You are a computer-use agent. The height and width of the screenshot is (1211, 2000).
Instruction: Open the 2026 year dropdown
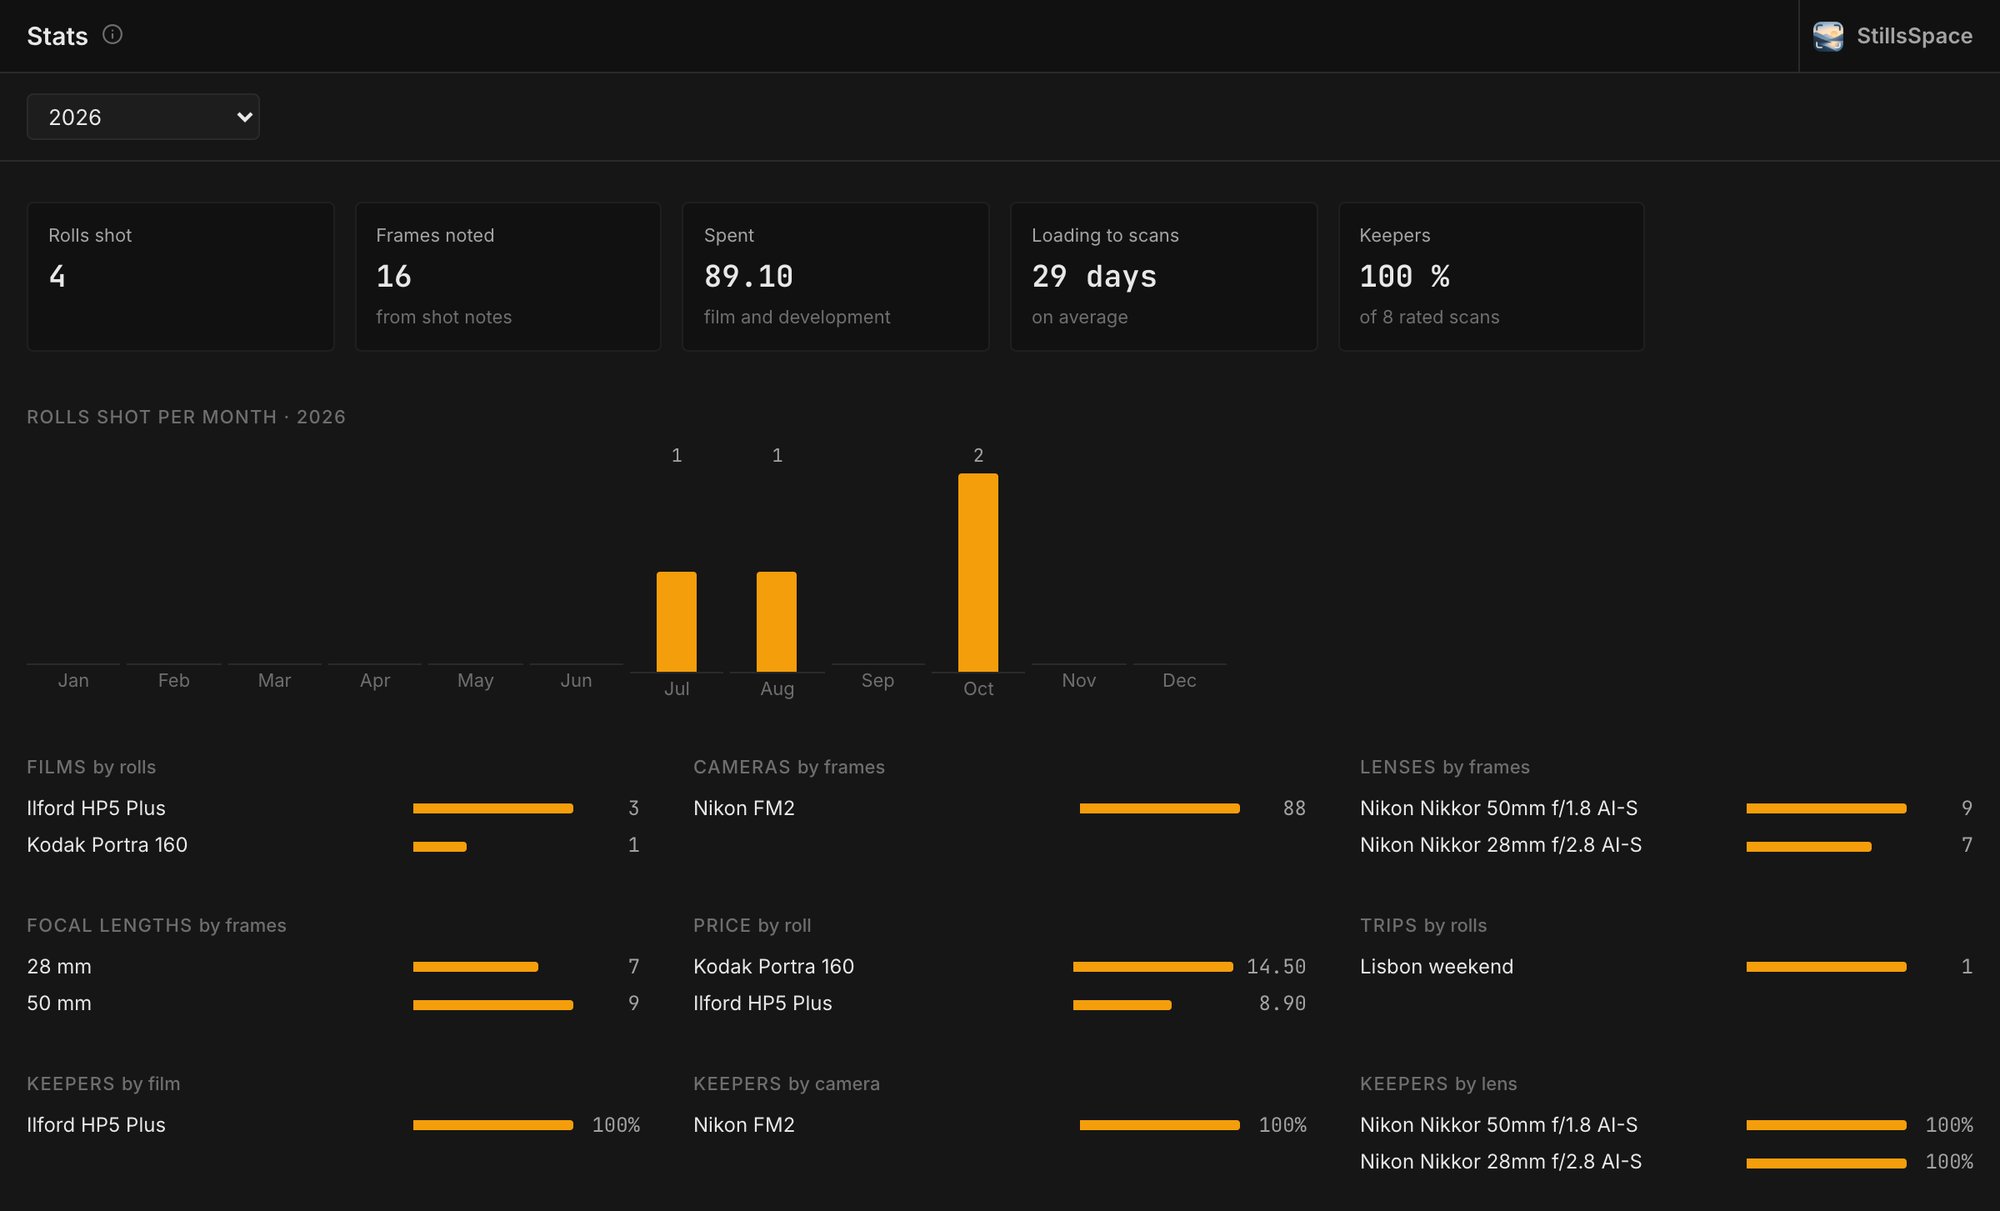pyautogui.click(x=143, y=117)
